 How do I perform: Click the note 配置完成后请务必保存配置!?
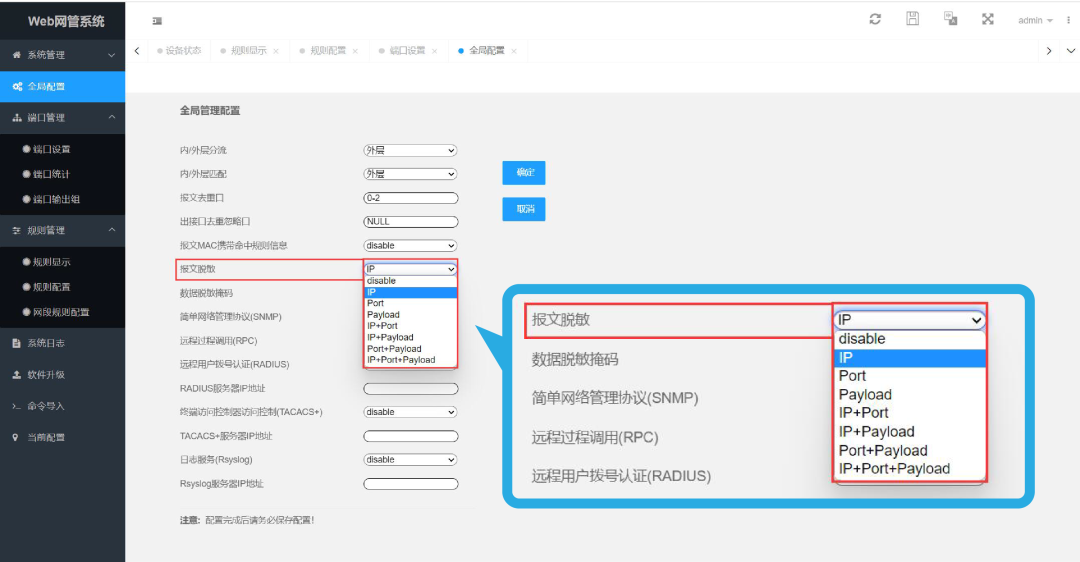coord(260,520)
